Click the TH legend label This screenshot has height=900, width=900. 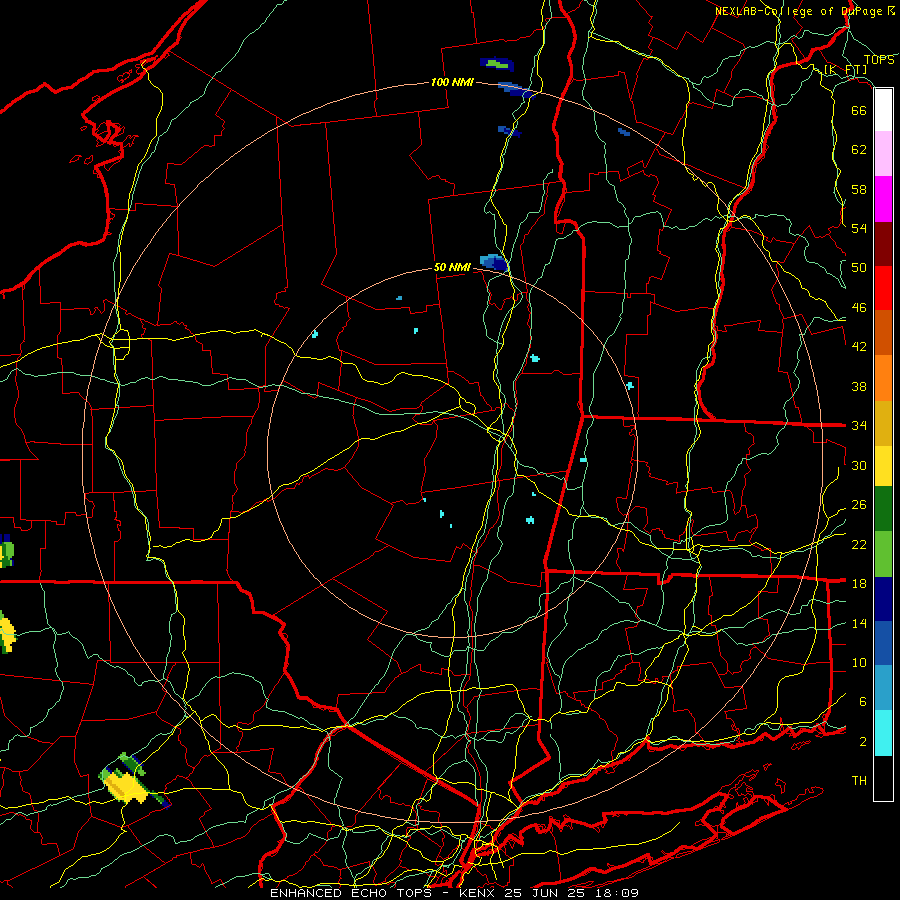[859, 781]
